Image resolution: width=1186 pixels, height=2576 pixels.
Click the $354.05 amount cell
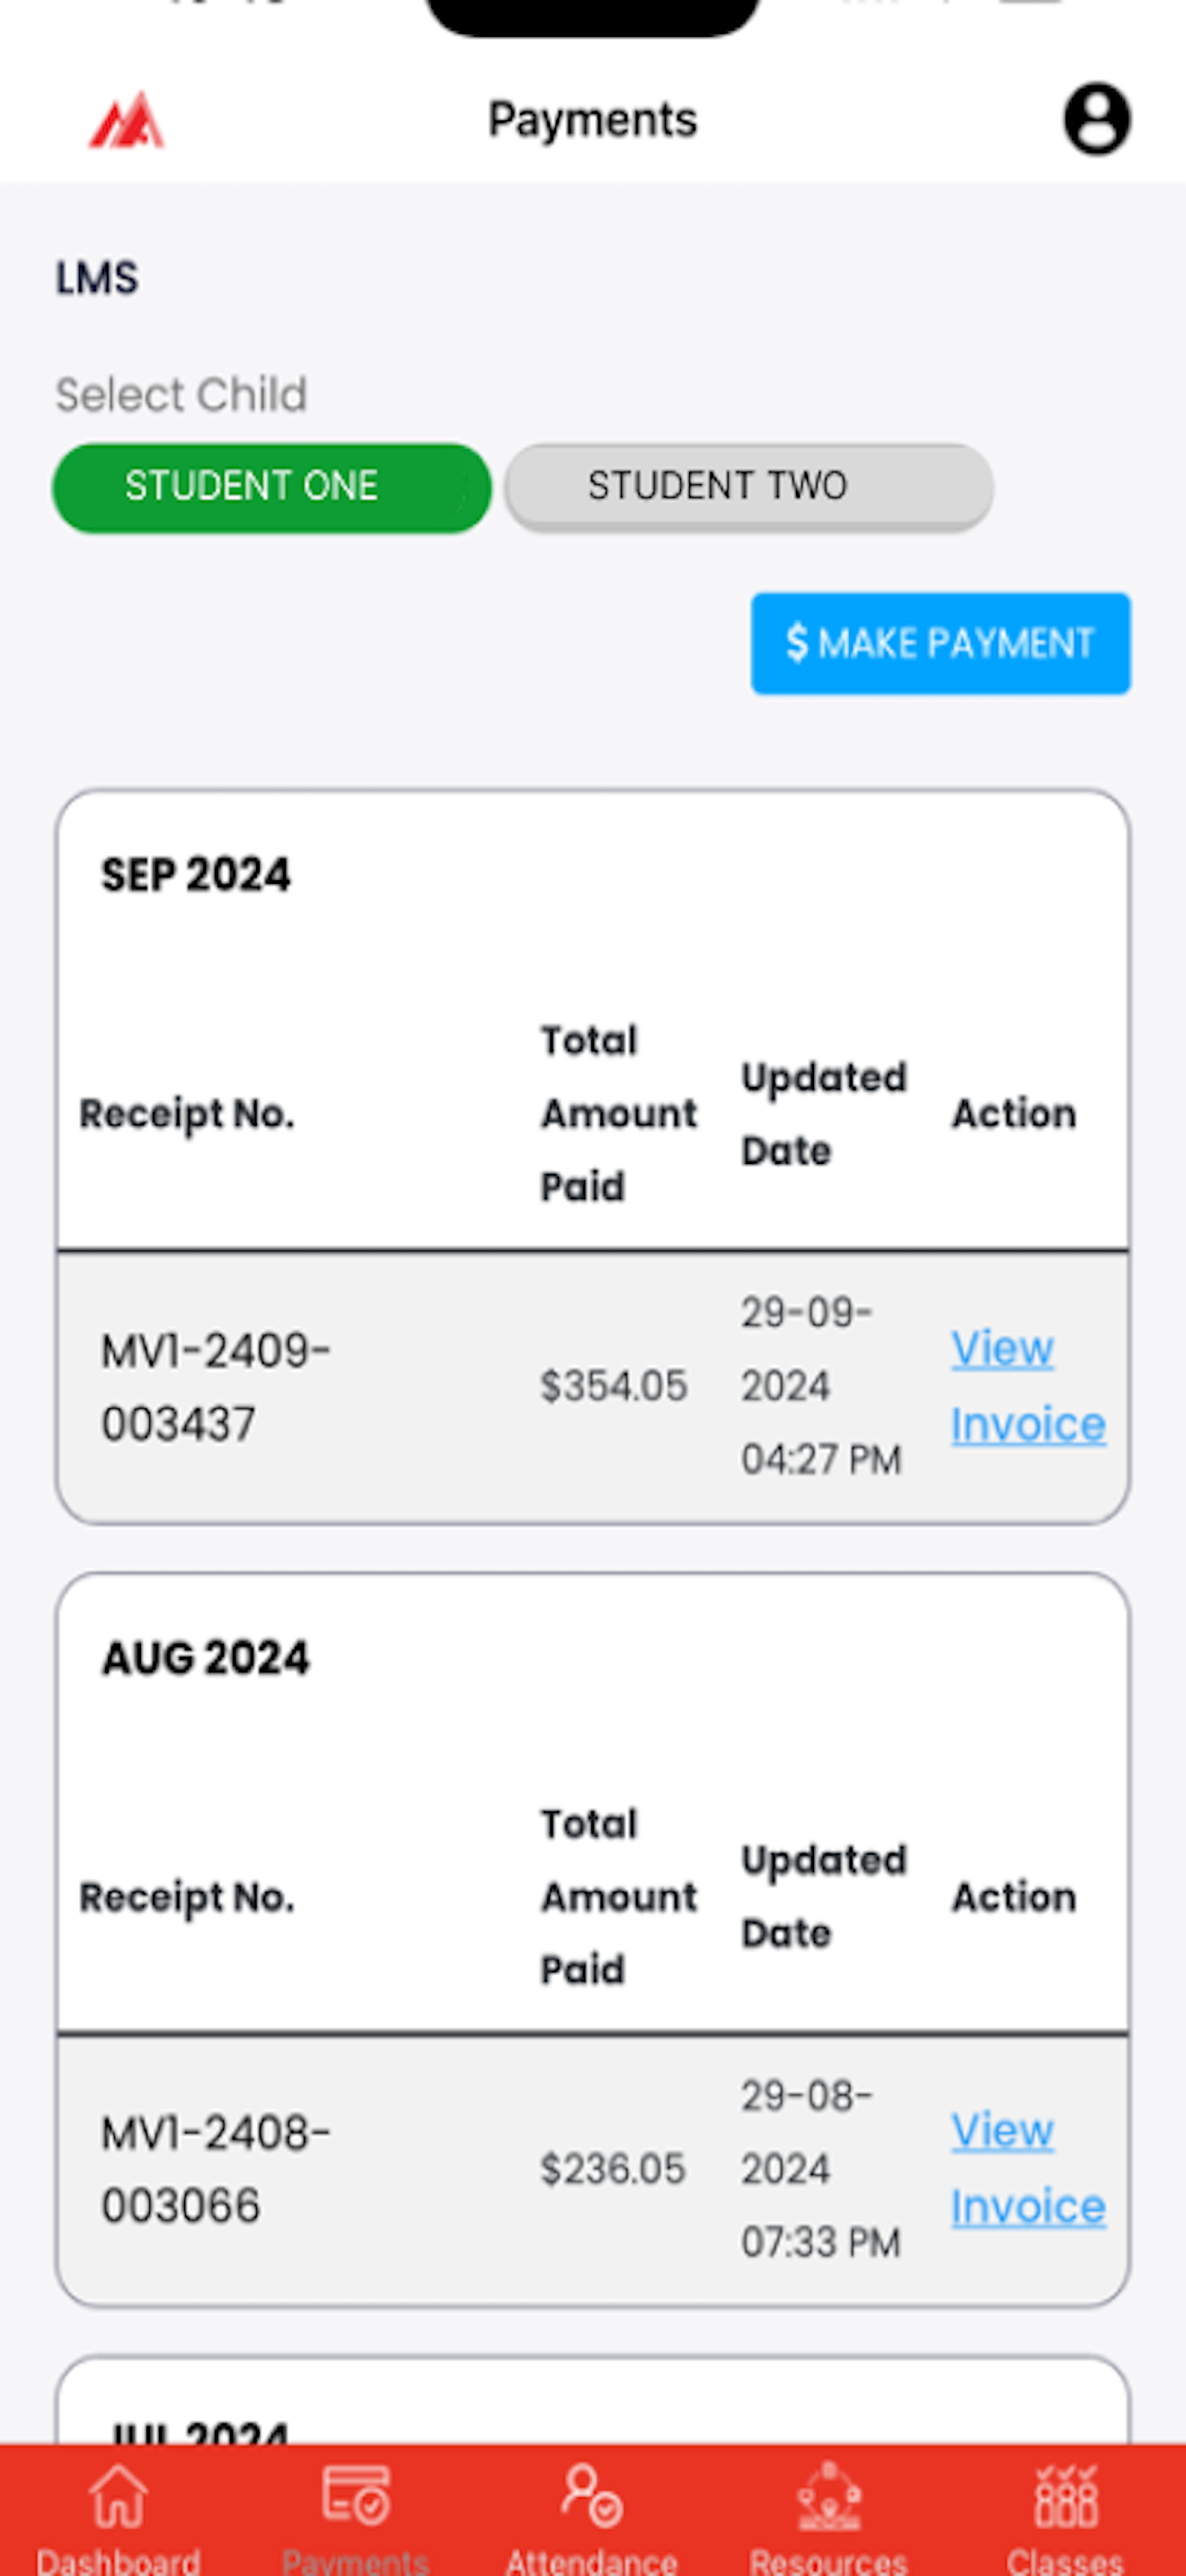pyautogui.click(x=614, y=1386)
